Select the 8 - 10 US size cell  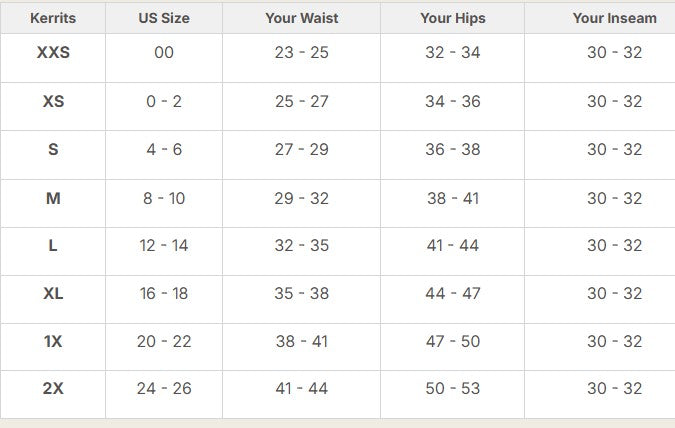coord(164,198)
